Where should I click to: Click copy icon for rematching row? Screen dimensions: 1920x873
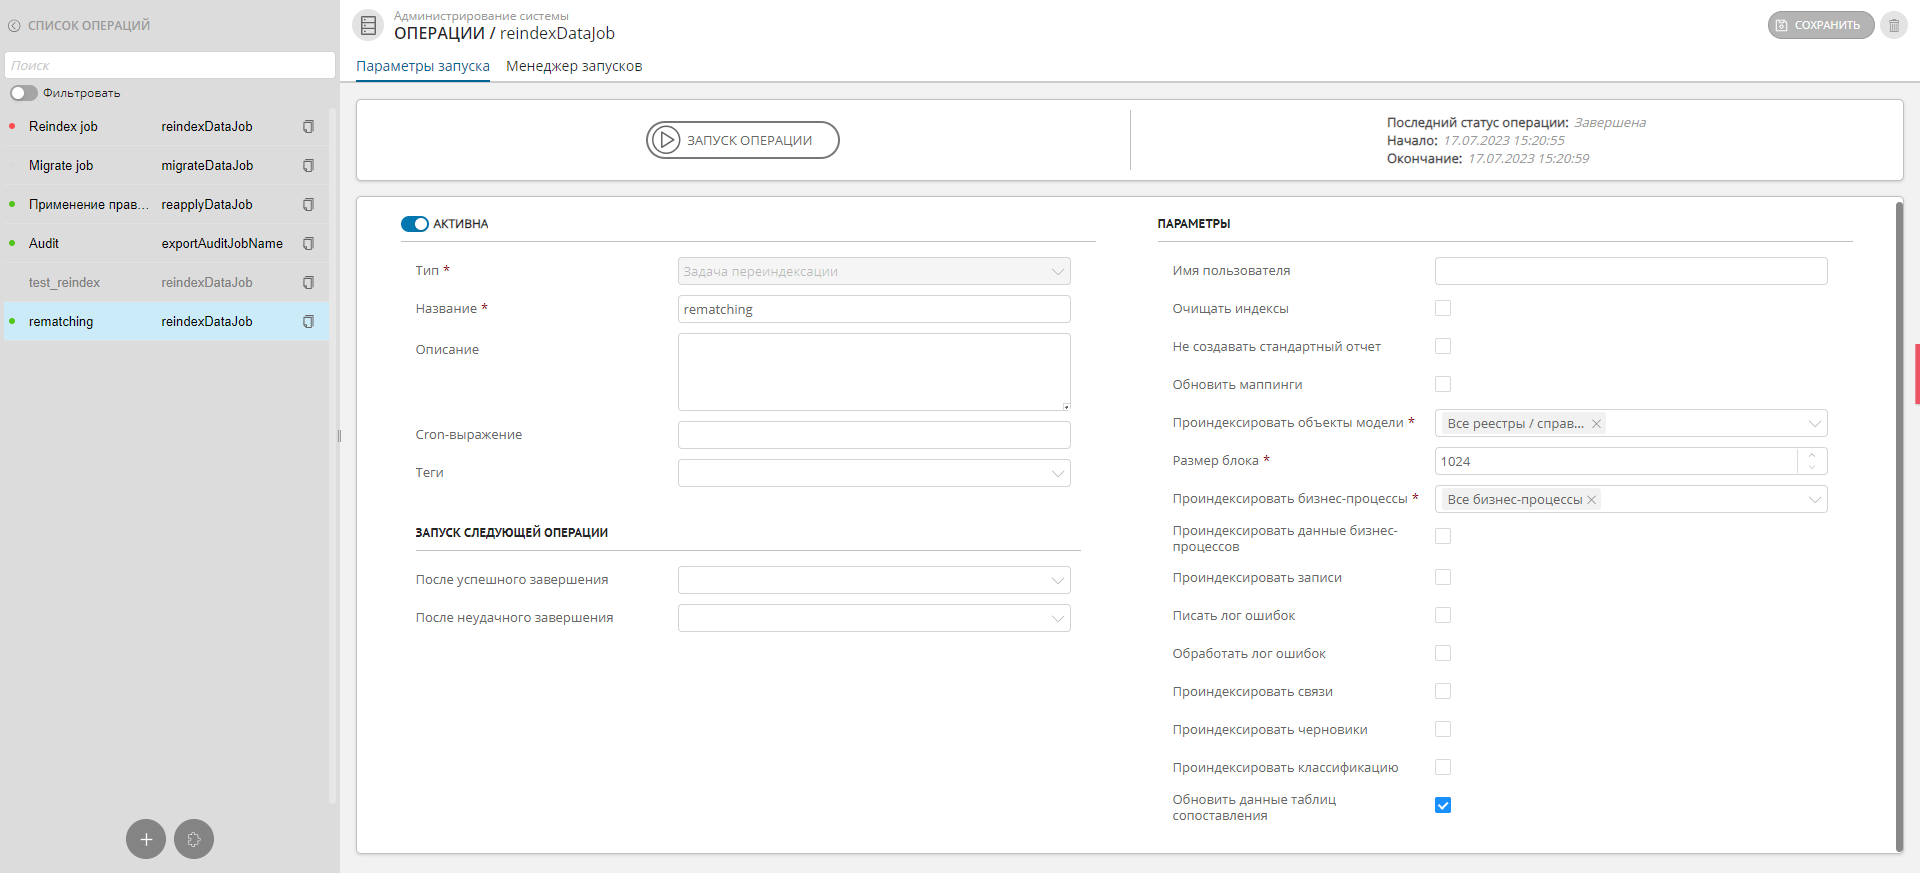(308, 322)
